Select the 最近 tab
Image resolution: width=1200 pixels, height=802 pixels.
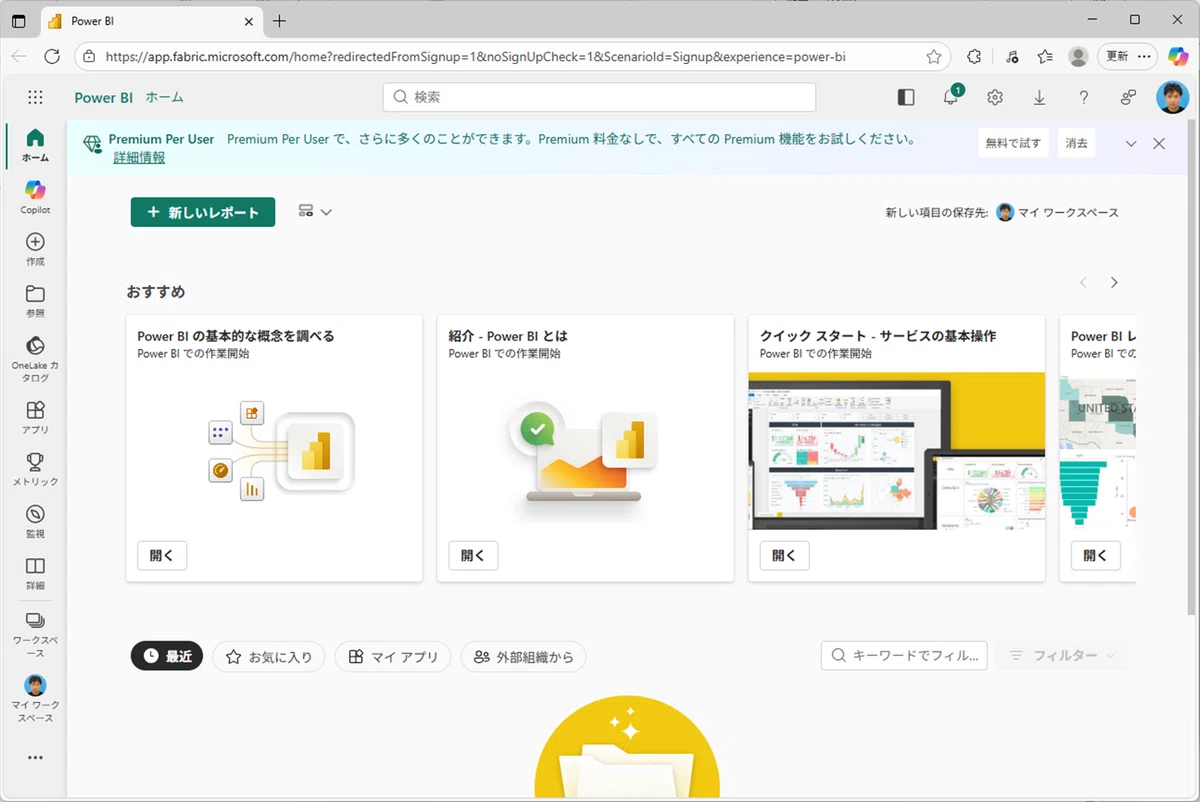(167, 657)
